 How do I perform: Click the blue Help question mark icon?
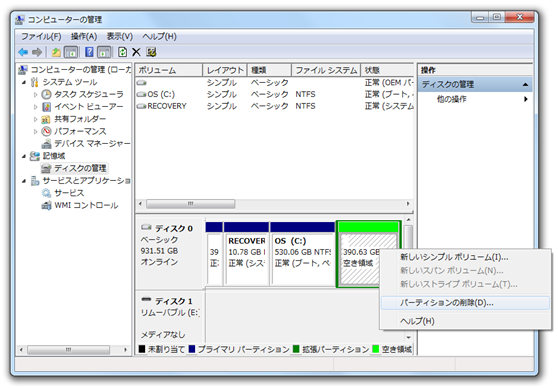point(89,52)
